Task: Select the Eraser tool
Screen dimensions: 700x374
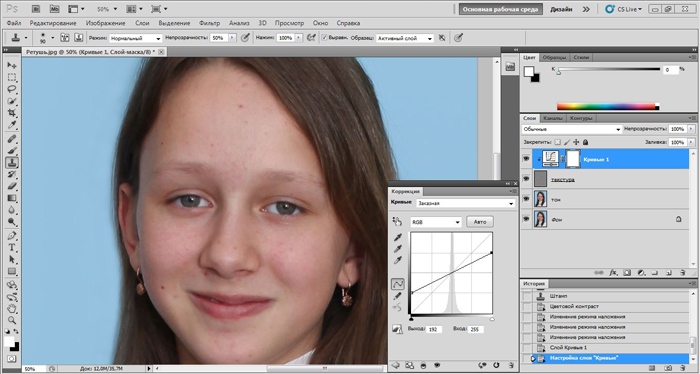Action: tap(12, 187)
